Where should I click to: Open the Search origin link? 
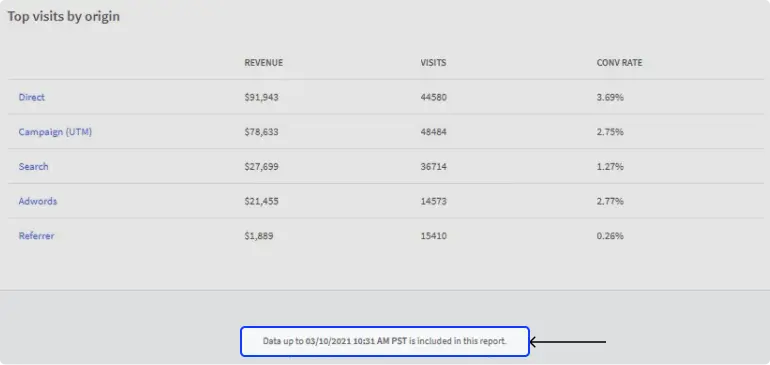[x=33, y=167]
